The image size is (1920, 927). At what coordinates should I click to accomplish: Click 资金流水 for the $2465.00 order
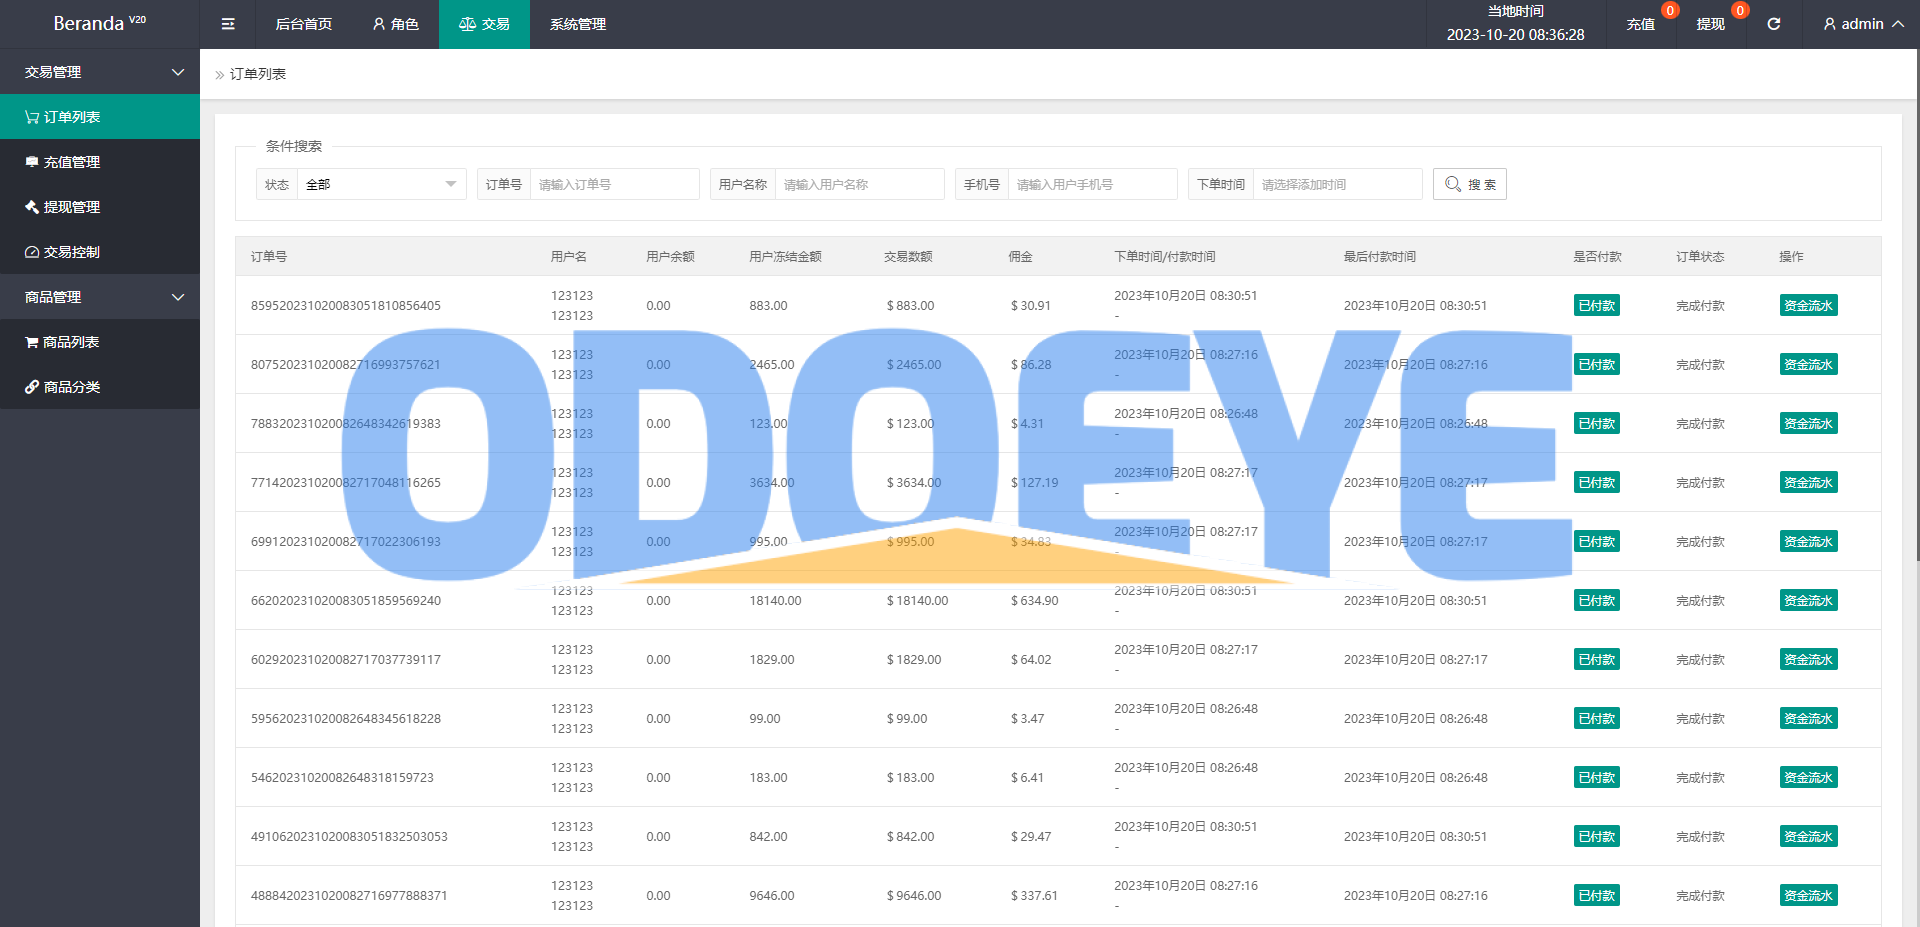(1808, 365)
